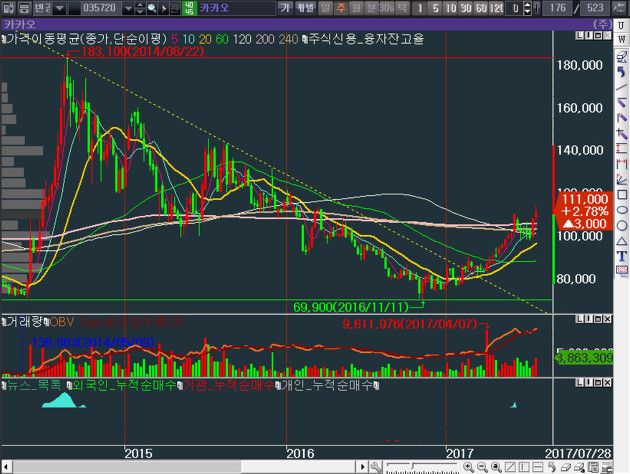
Task: Click the 가격이동평균 indicator label
Action: point(86,39)
